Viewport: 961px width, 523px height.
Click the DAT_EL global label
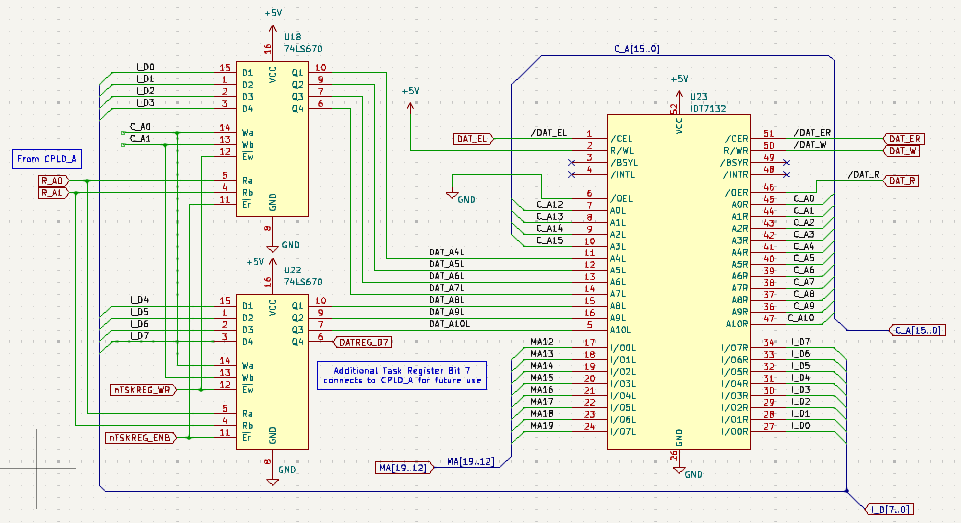point(473,138)
